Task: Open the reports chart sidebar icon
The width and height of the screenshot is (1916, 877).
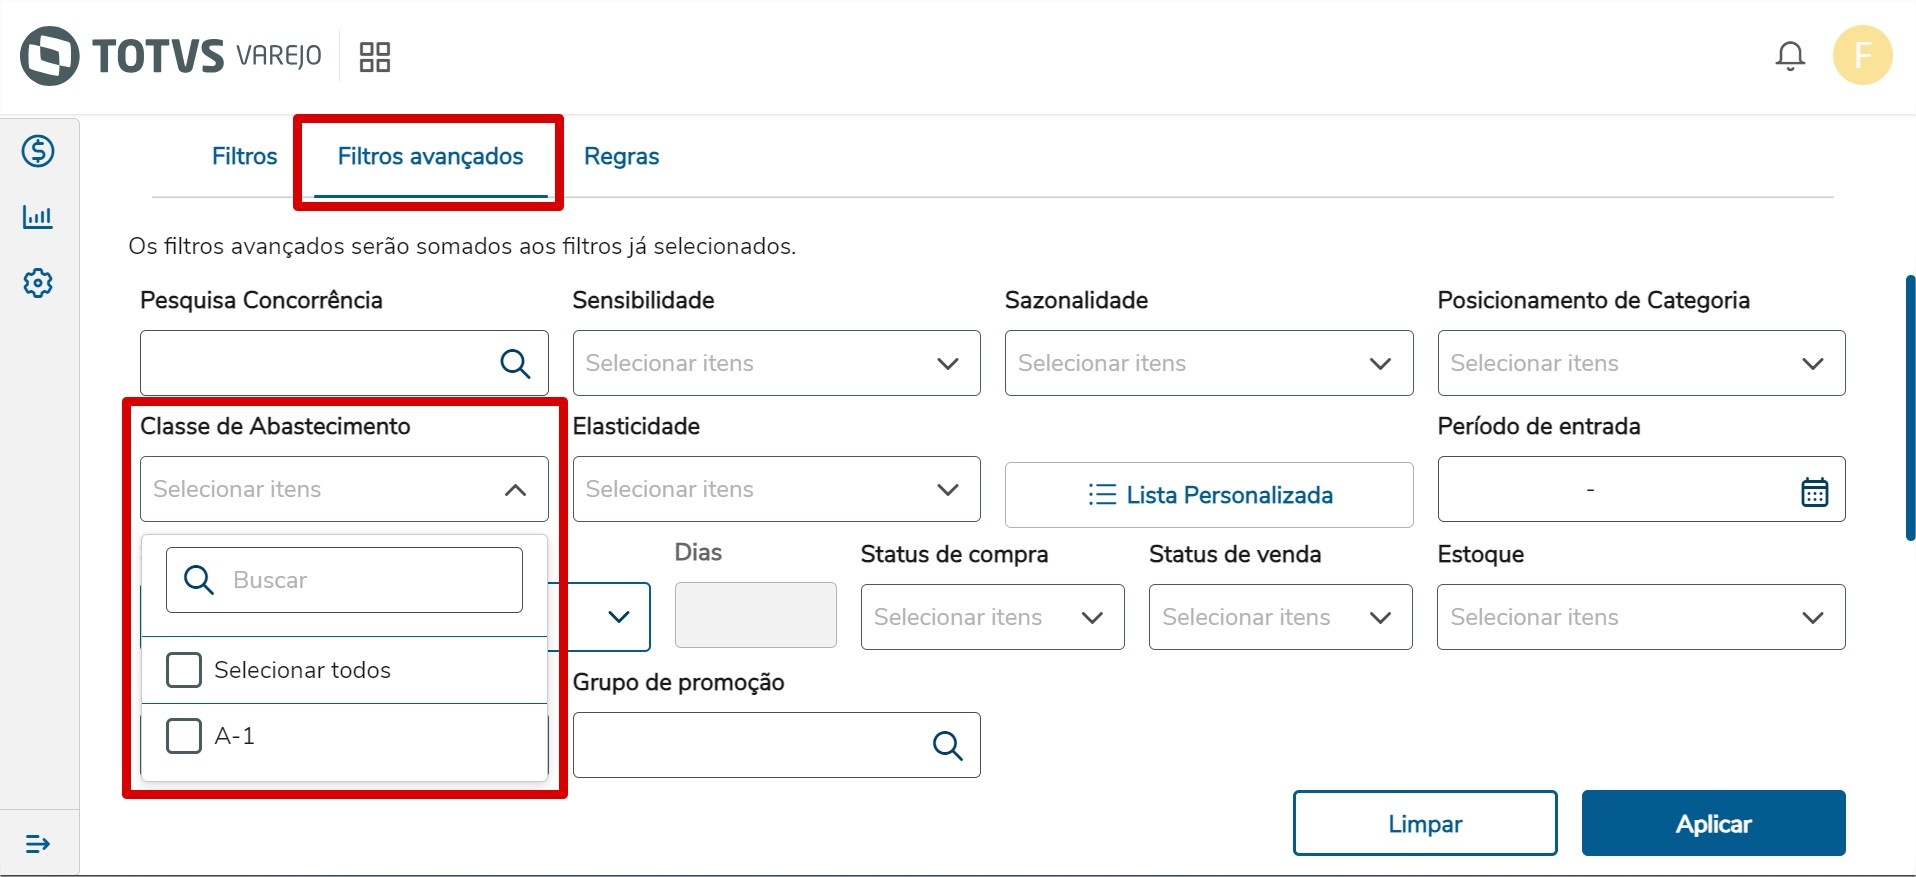Action: click(x=38, y=217)
